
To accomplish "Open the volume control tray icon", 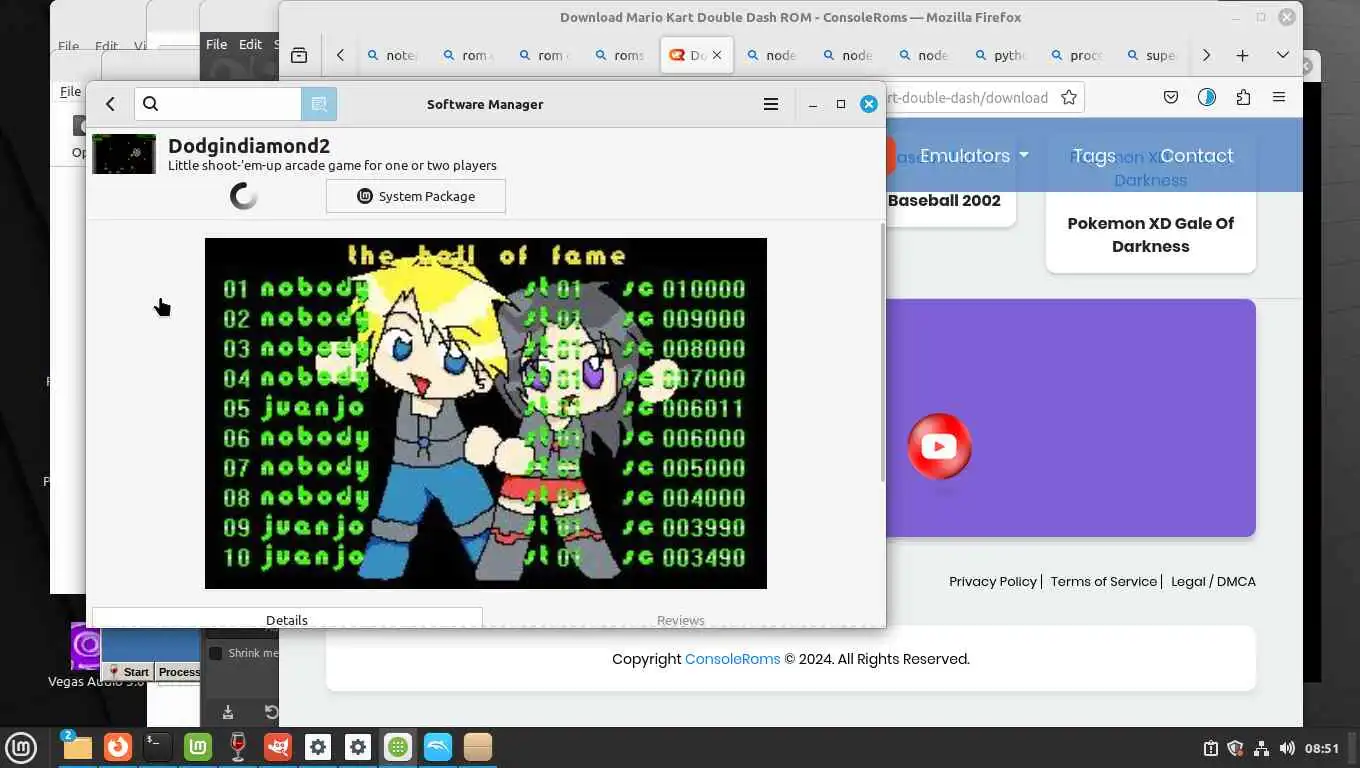I will point(1287,748).
